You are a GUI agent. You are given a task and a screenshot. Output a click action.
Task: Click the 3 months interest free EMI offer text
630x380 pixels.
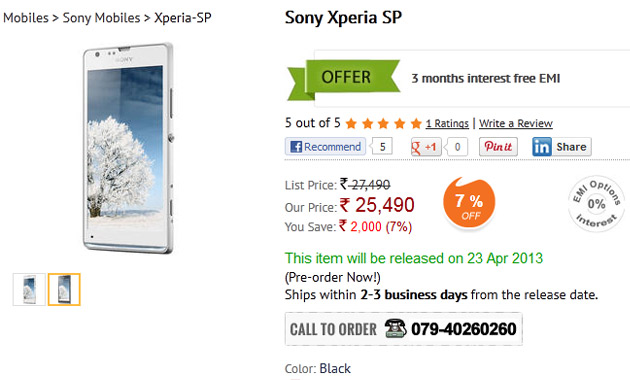pos(486,78)
